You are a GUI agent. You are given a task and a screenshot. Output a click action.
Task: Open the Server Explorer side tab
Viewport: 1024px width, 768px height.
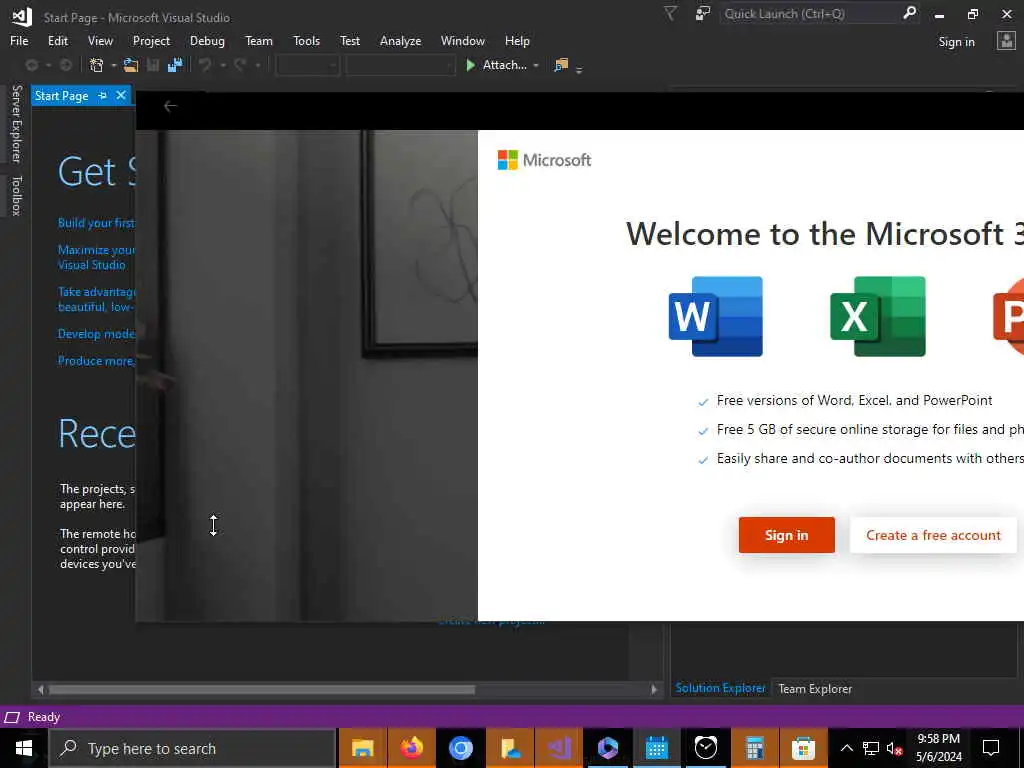16,124
